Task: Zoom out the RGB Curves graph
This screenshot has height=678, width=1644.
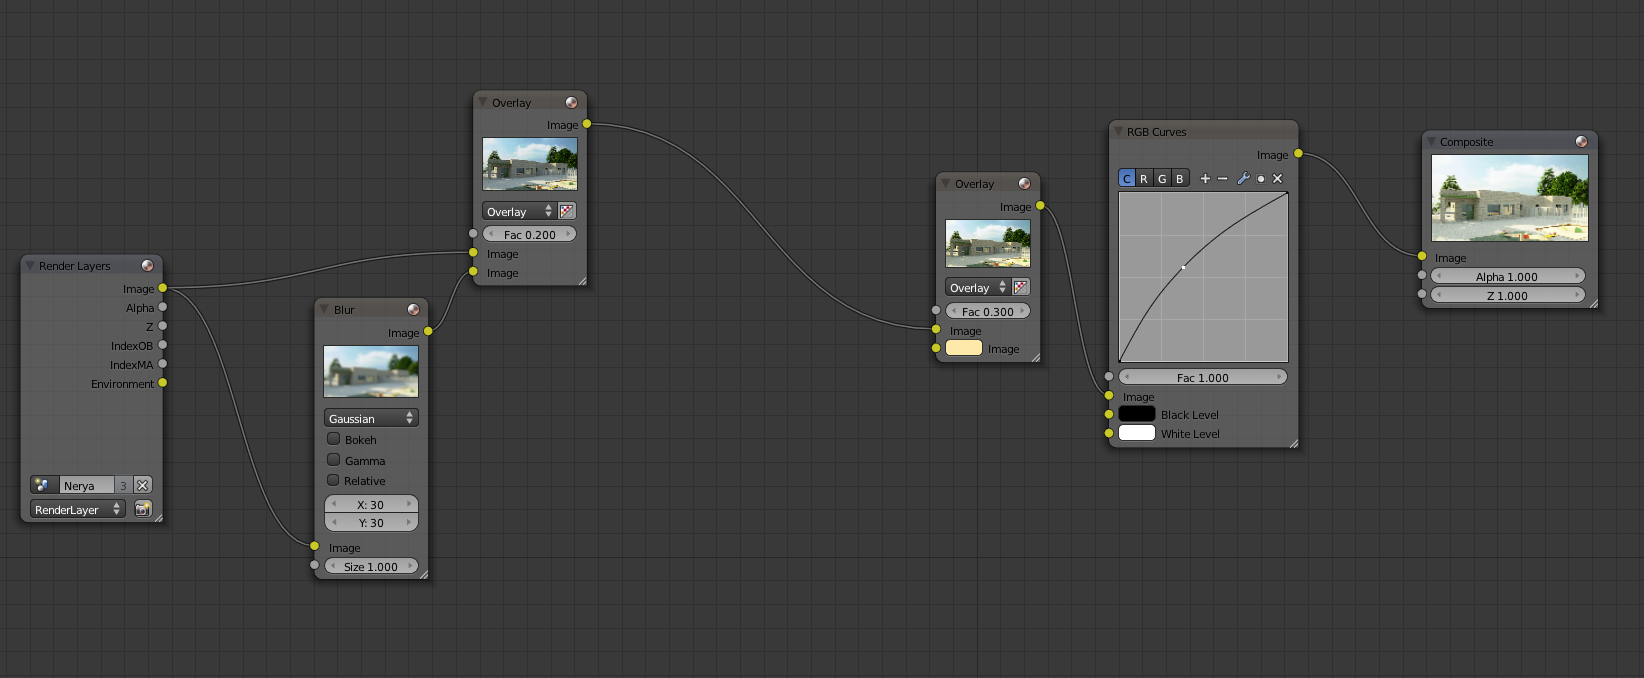Action: pos(1222,179)
